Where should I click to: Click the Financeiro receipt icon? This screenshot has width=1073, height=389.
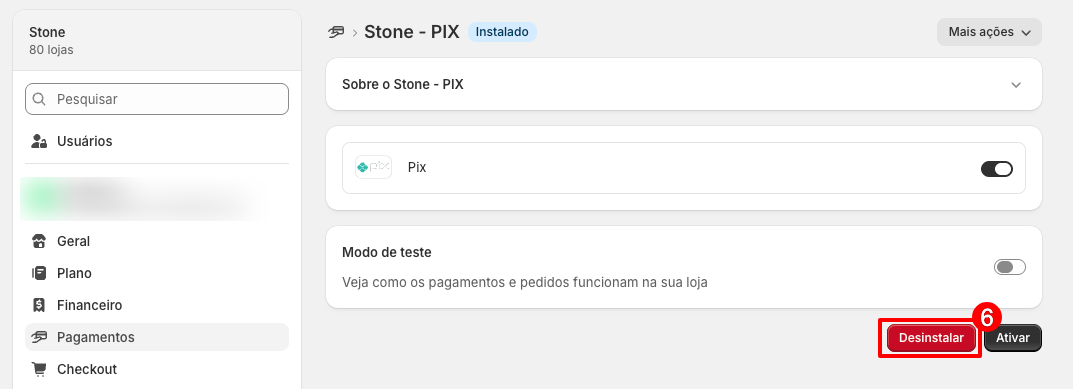(39, 305)
